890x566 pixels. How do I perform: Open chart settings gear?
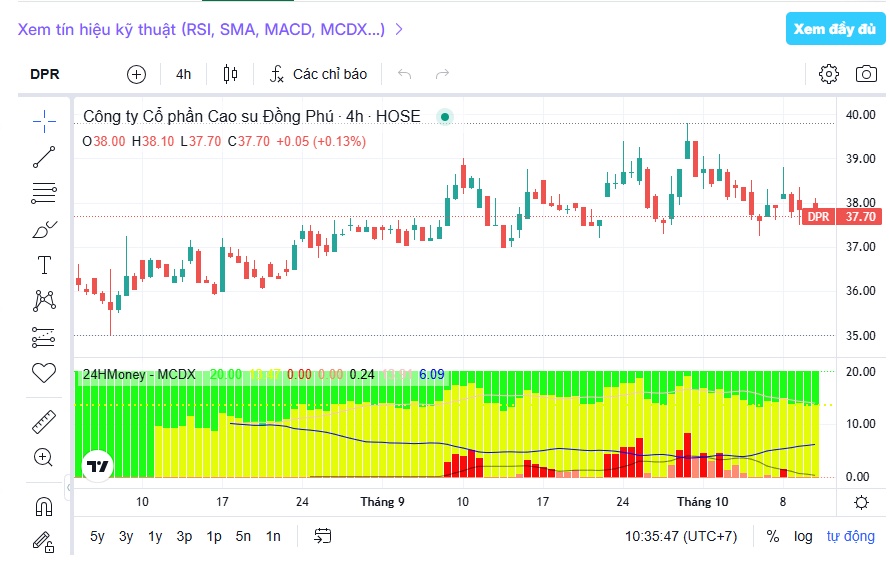coord(829,74)
